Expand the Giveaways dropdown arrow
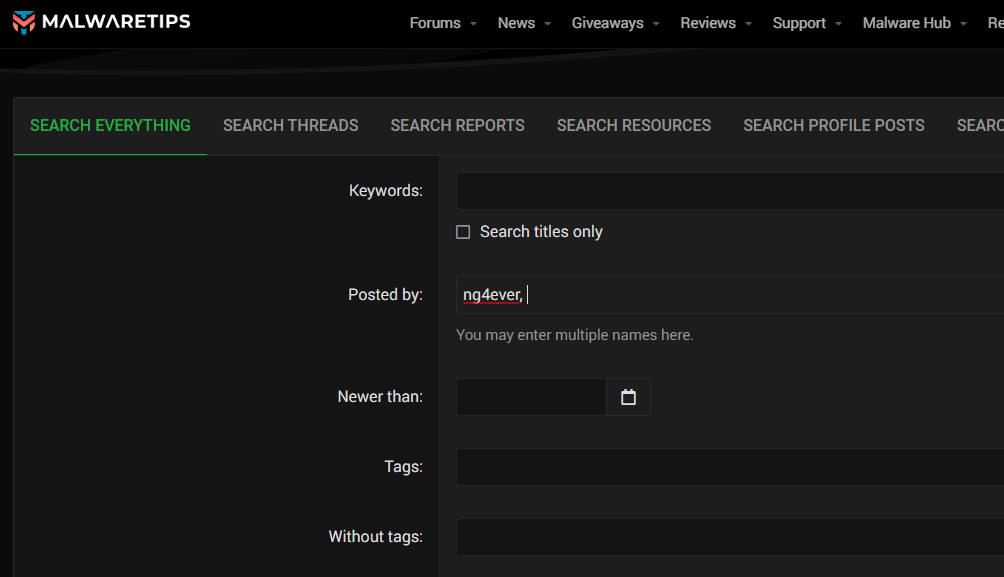This screenshot has width=1004, height=577. [656, 23]
